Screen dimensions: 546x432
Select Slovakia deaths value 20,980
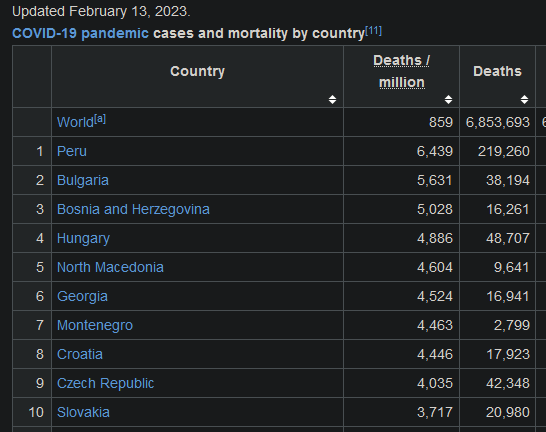tap(508, 412)
